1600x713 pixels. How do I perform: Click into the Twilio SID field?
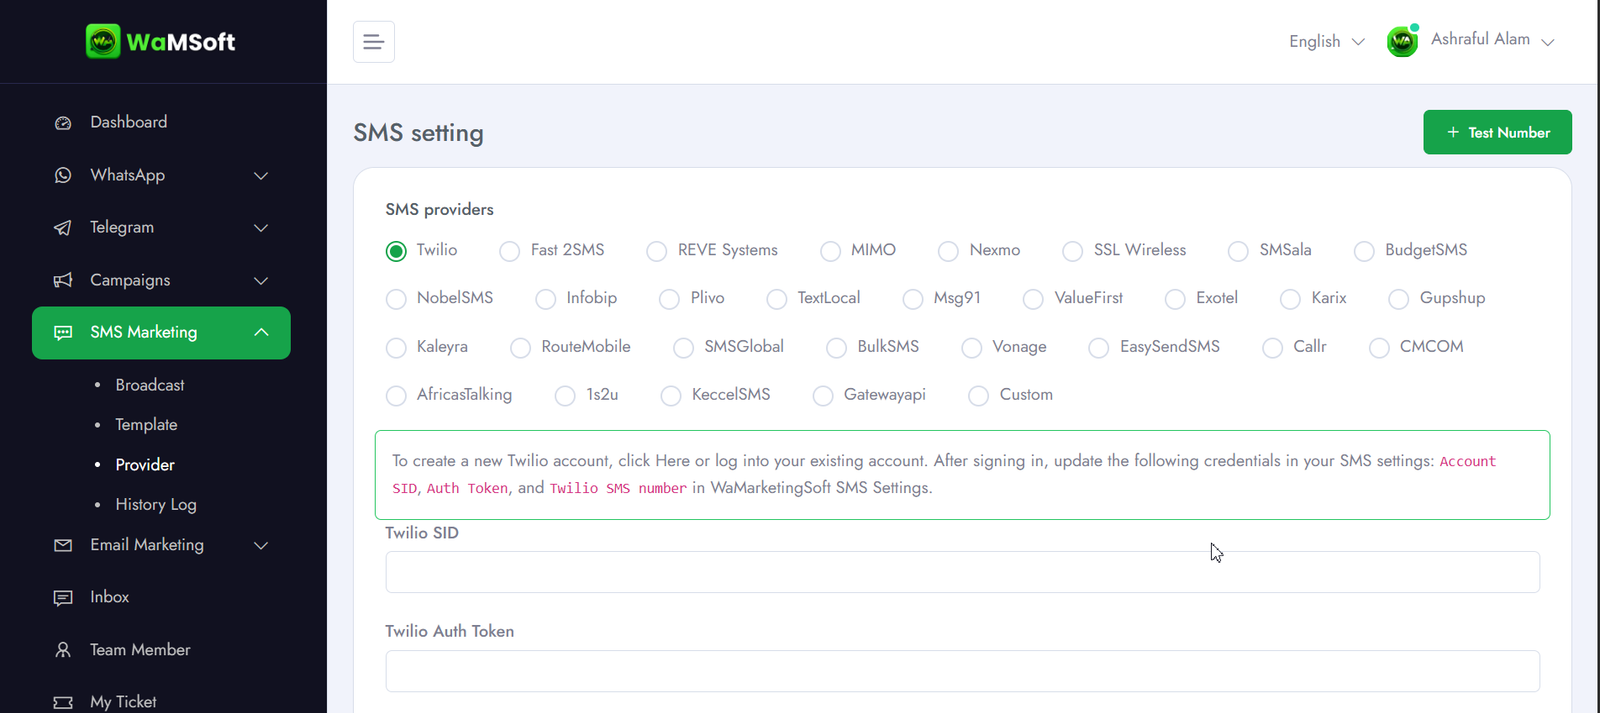[962, 572]
